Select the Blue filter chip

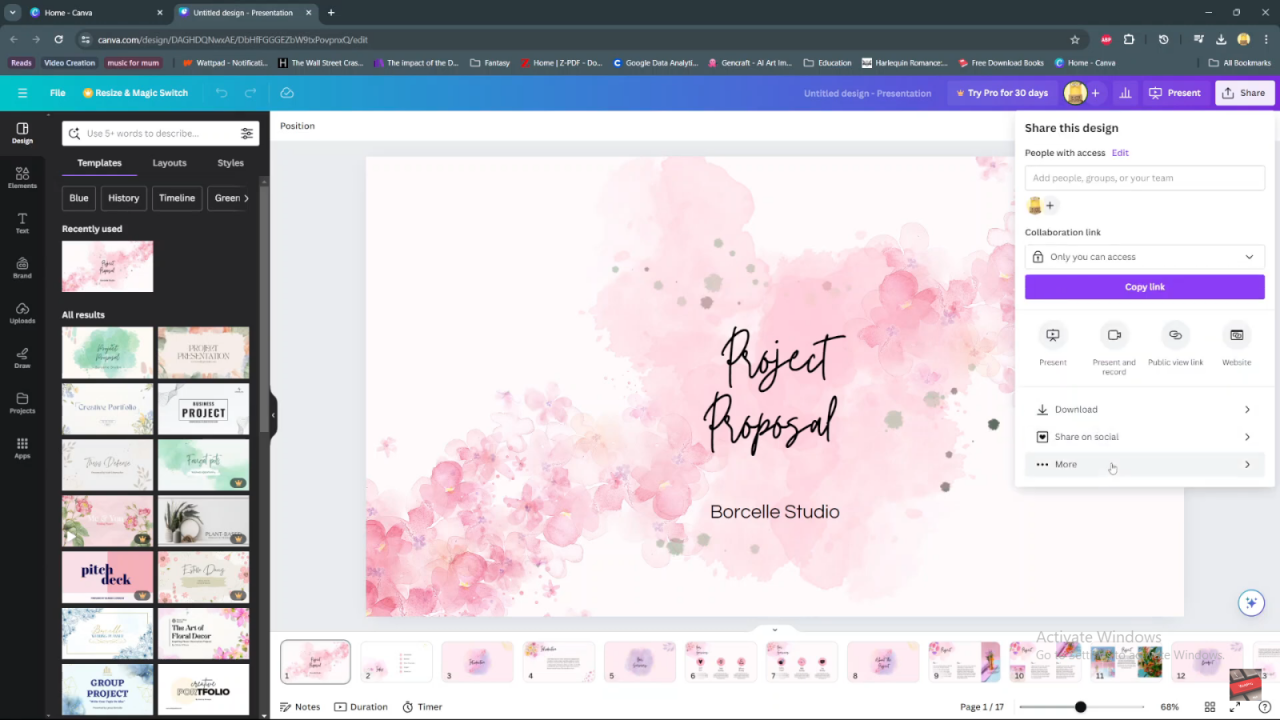coord(79,198)
